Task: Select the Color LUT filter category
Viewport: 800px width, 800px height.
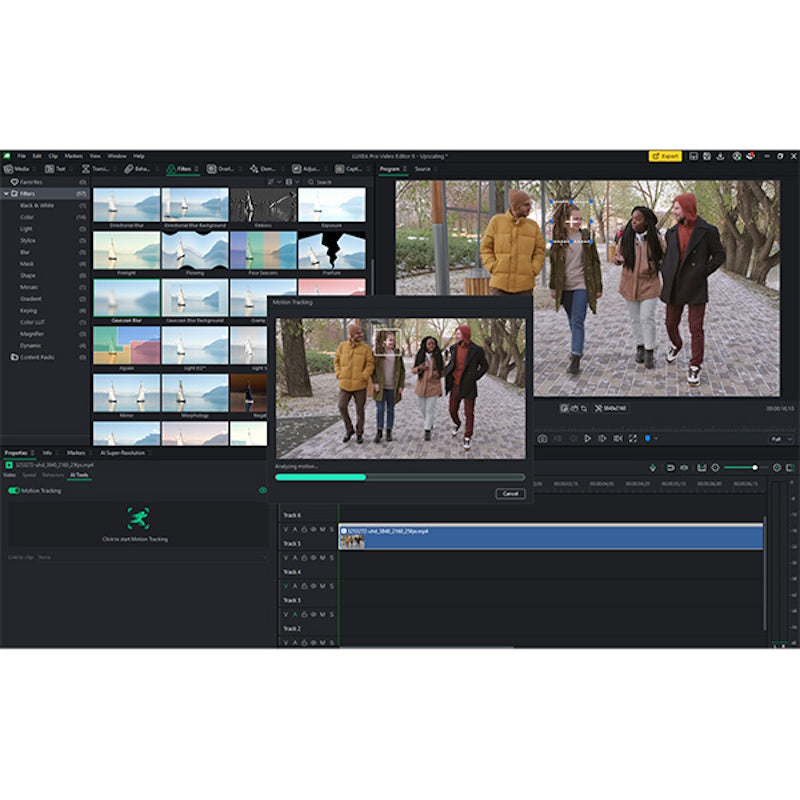Action: (x=32, y=322)
